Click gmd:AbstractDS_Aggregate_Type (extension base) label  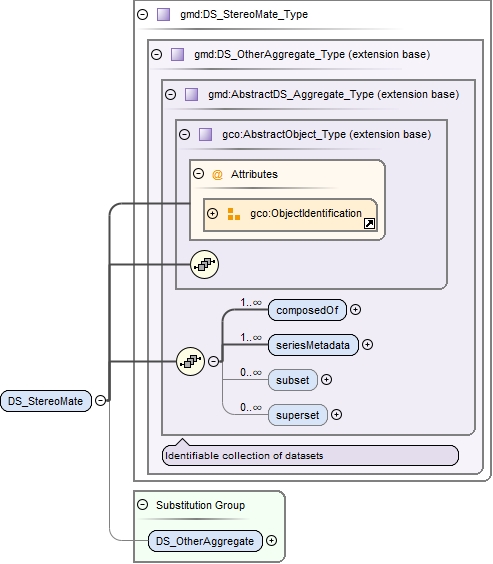coord(334,94)
